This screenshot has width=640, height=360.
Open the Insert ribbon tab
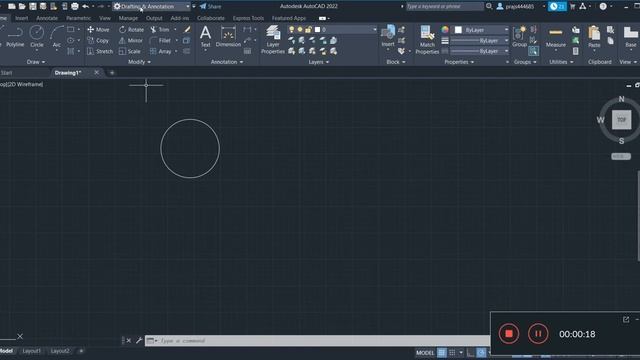tap(22, 18)
